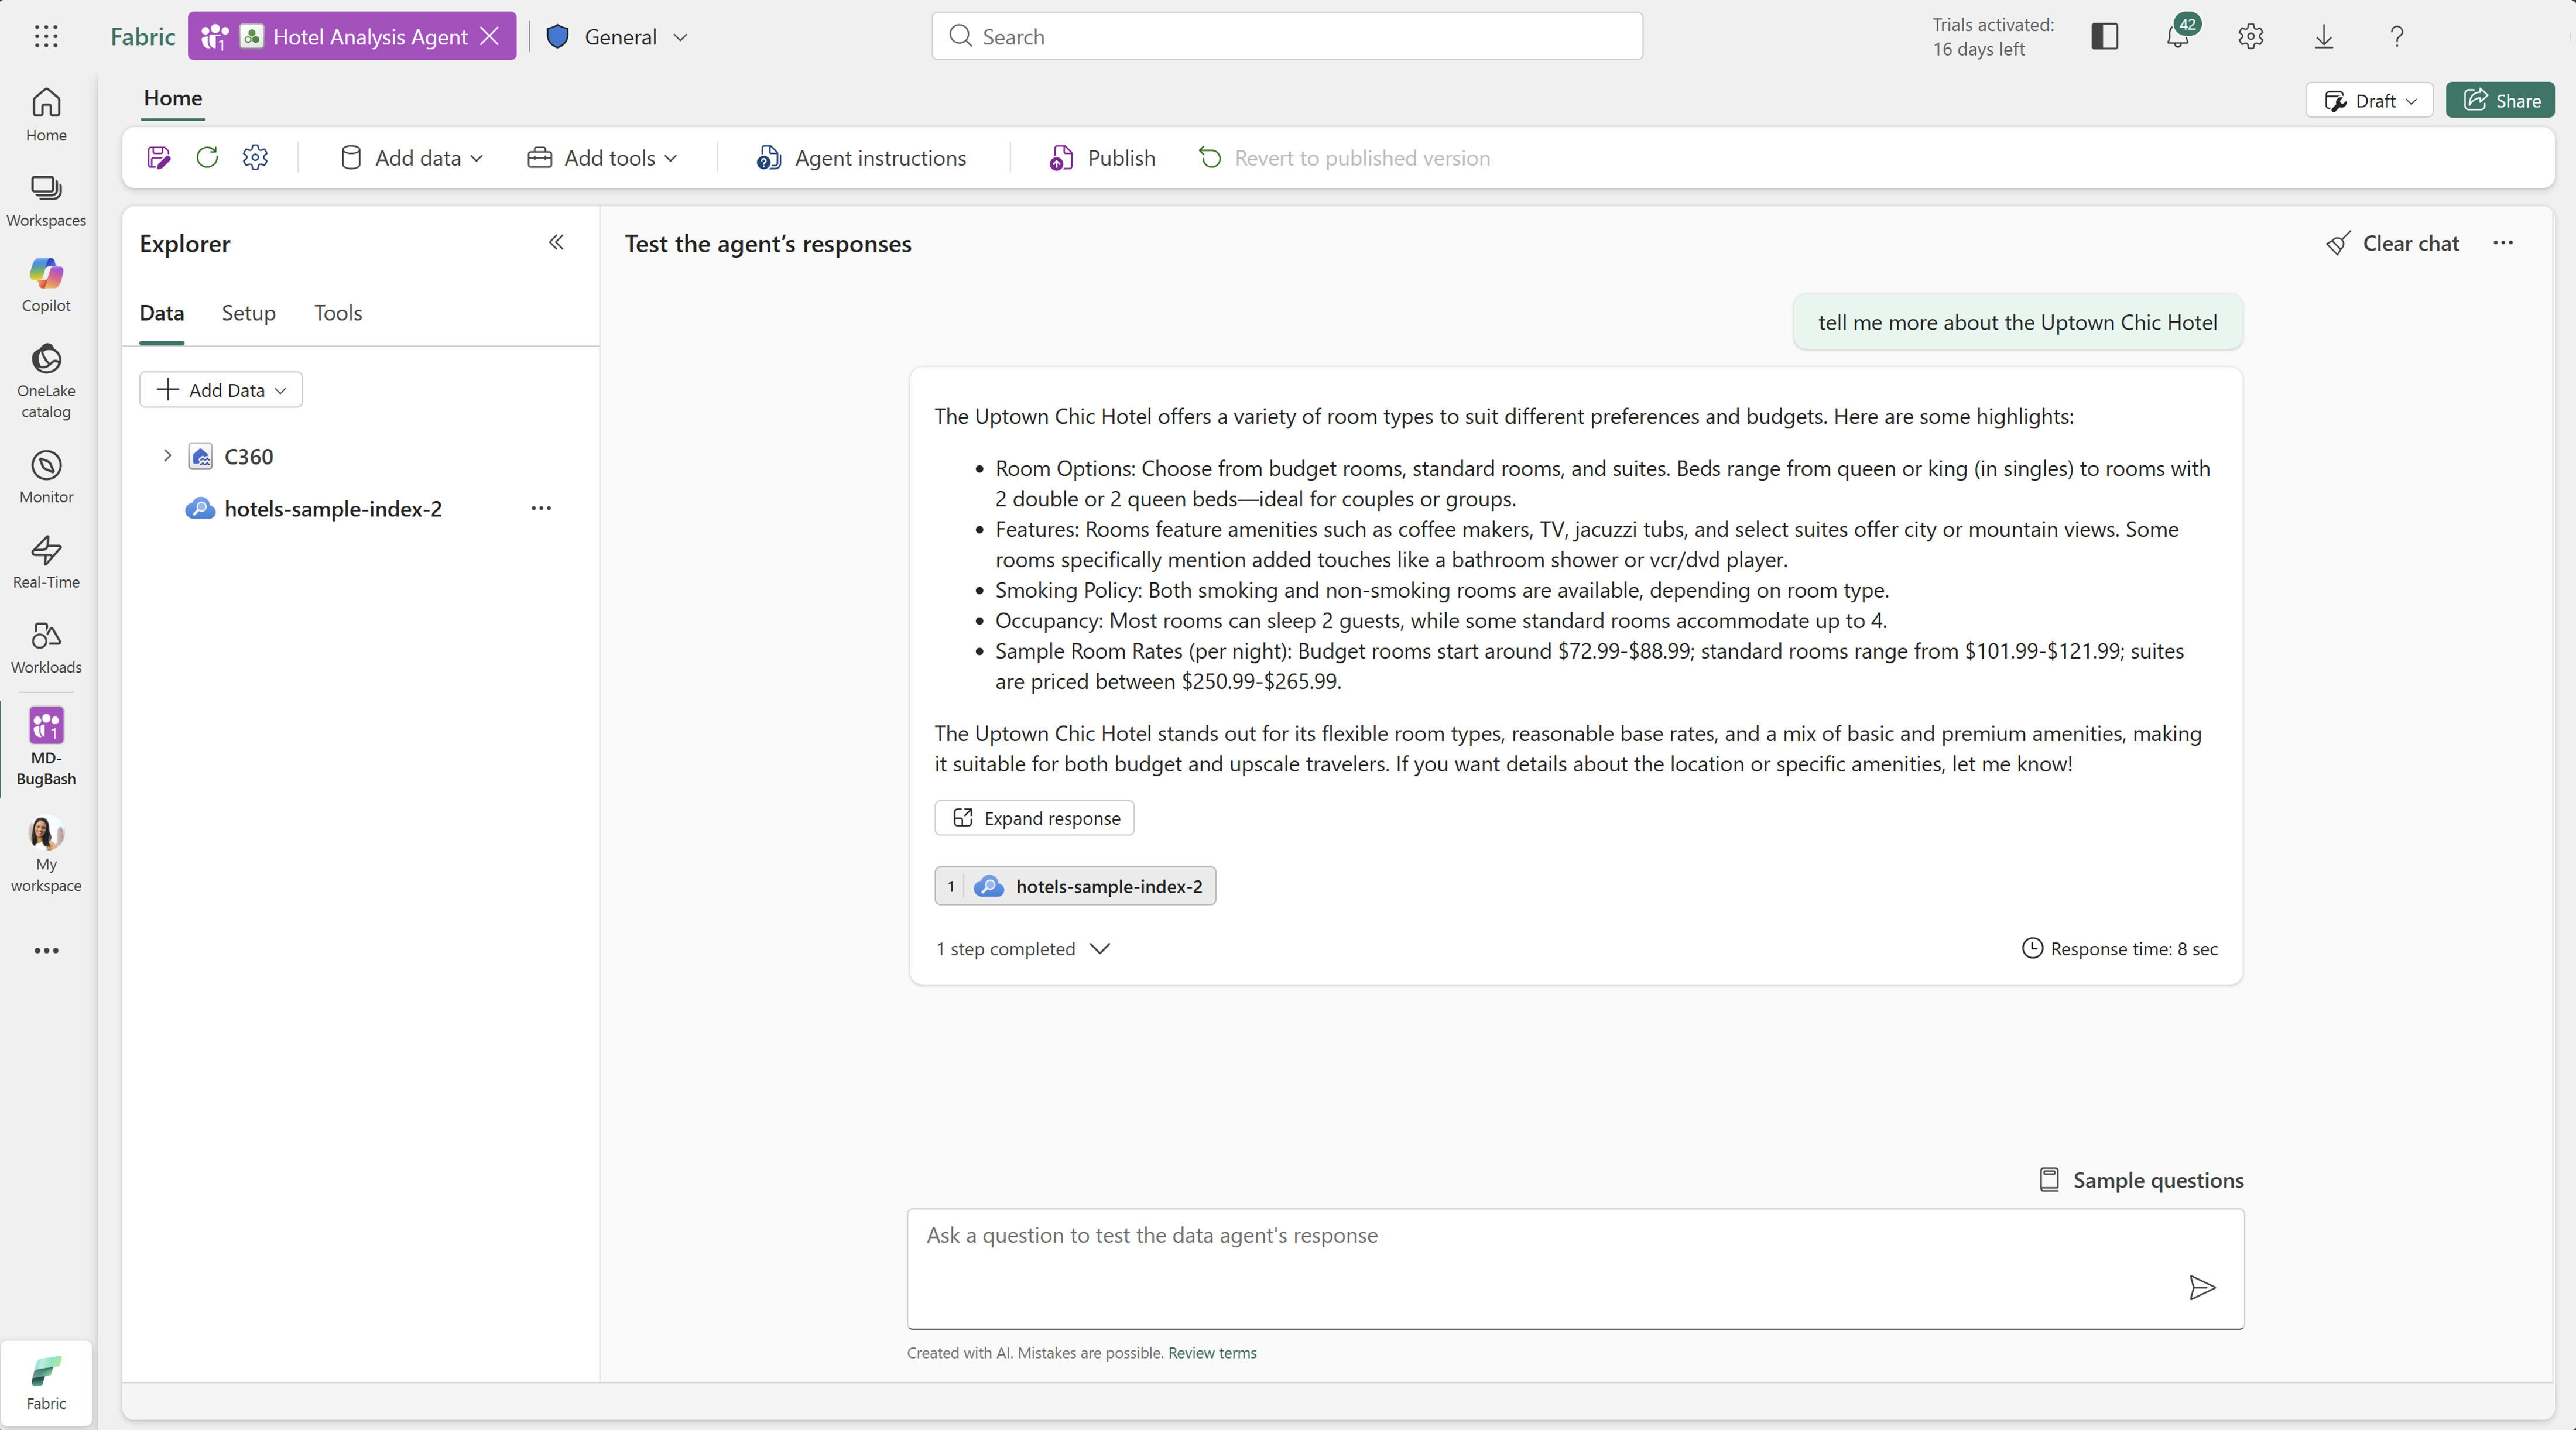Open Sample questions
2576x1430 pixels.
[x=2141, y=1180]
